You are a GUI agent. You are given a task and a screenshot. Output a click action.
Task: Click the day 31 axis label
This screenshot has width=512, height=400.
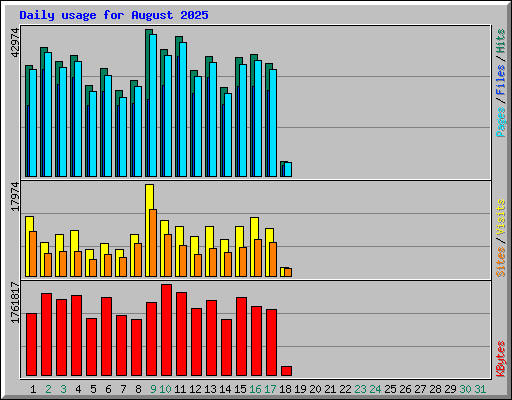(x=480, y=389)
